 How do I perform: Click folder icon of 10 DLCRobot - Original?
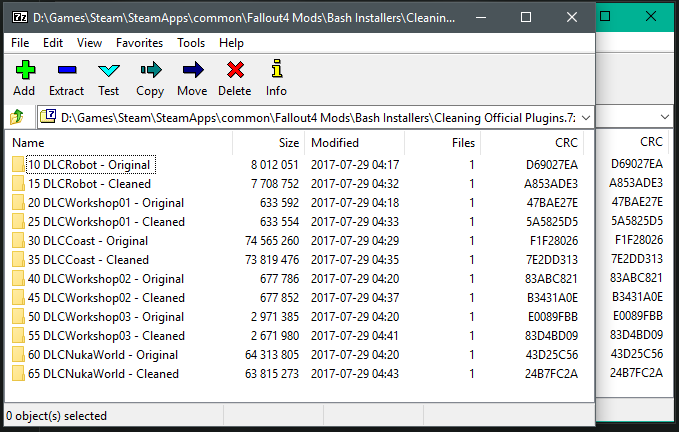click(18, 164)
